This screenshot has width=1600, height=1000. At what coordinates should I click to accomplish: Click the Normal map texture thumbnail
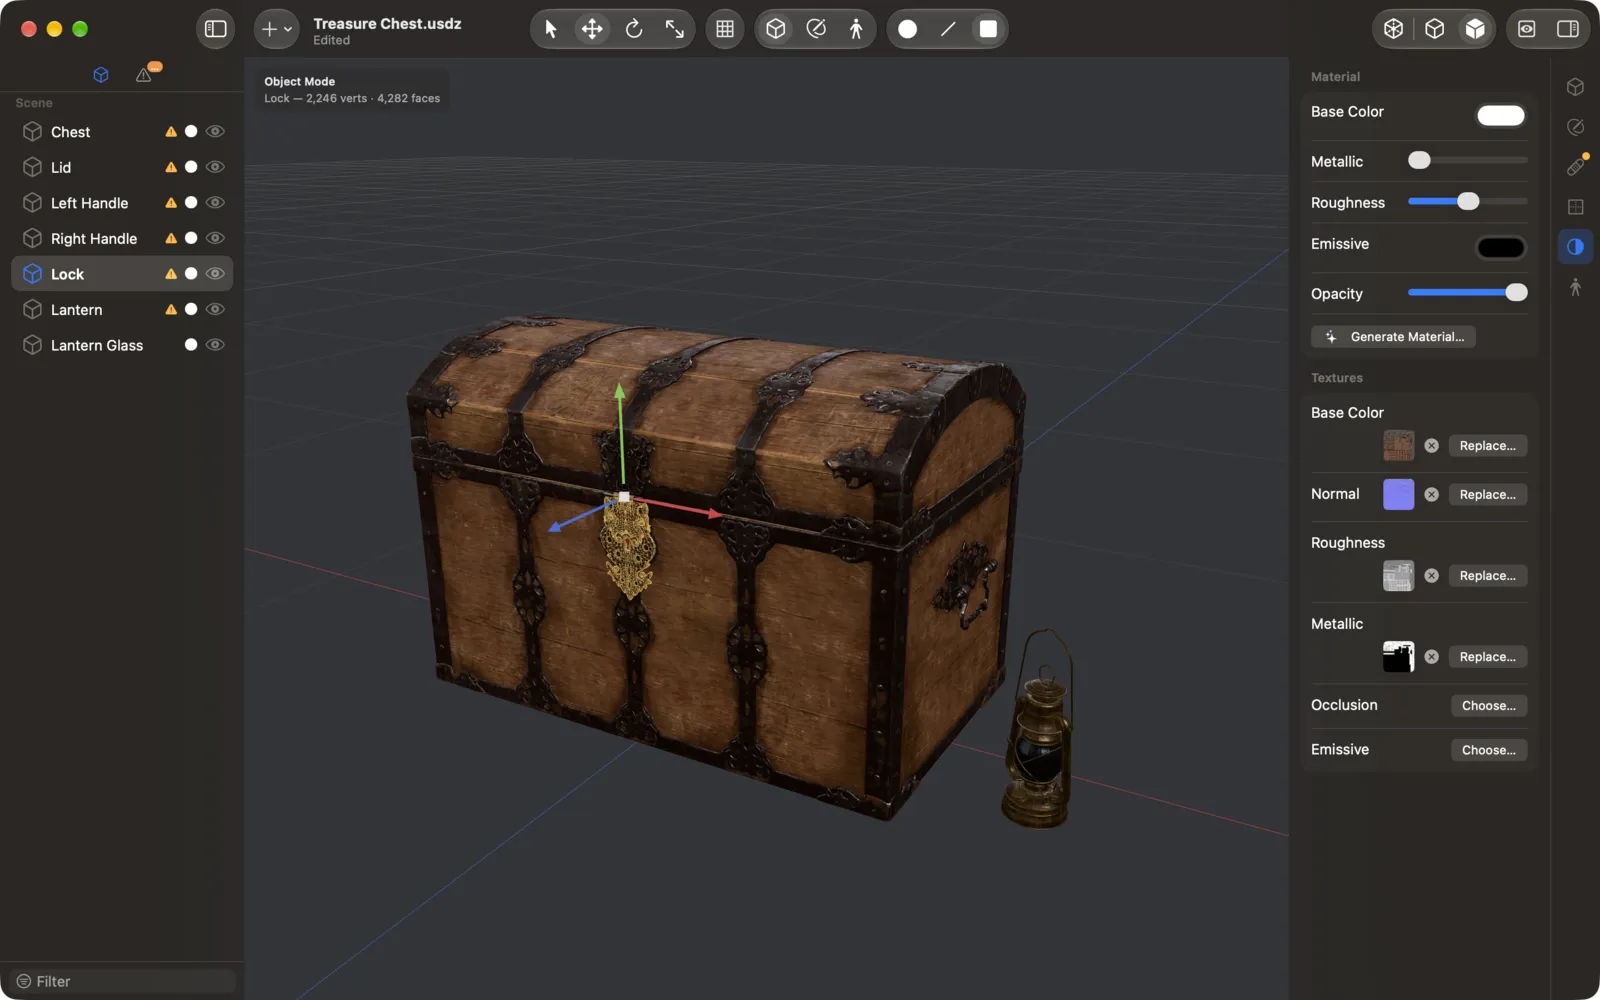click(1398, 494)
